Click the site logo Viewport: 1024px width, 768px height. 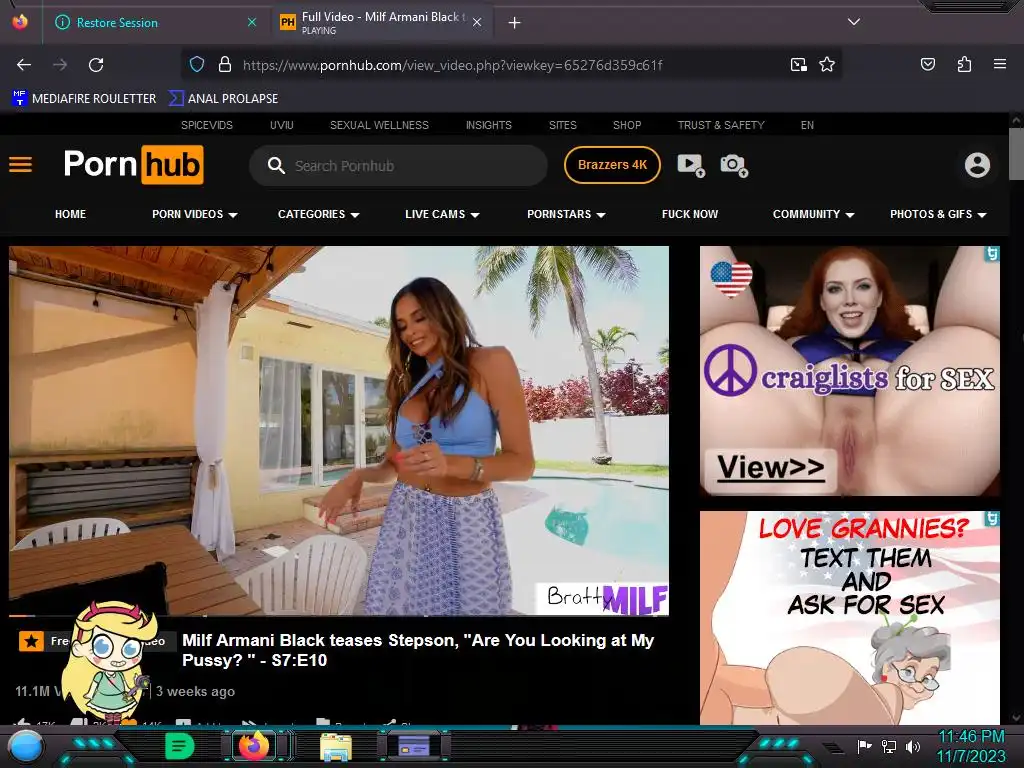click(133, 165)
